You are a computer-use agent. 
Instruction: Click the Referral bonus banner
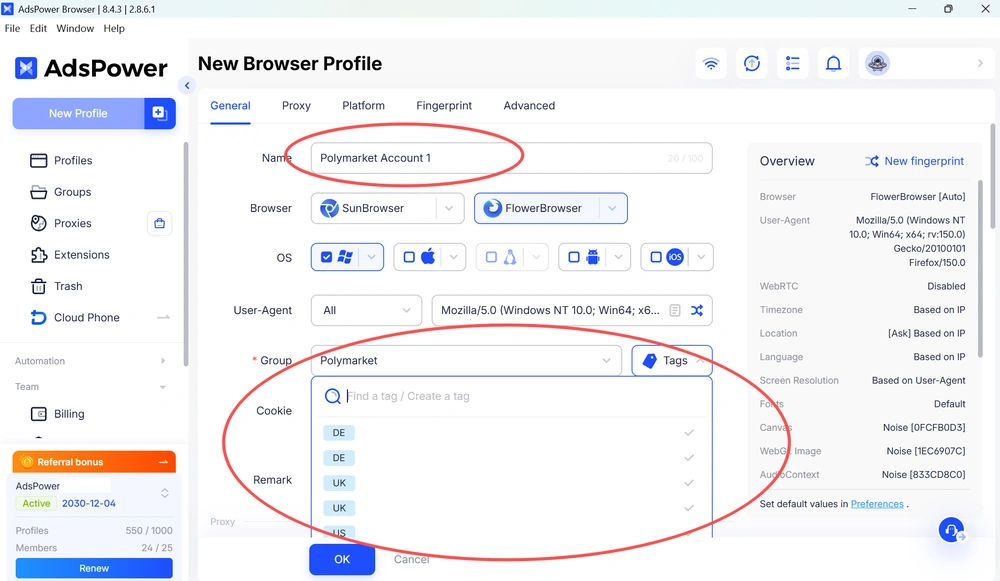coord(94,462)
